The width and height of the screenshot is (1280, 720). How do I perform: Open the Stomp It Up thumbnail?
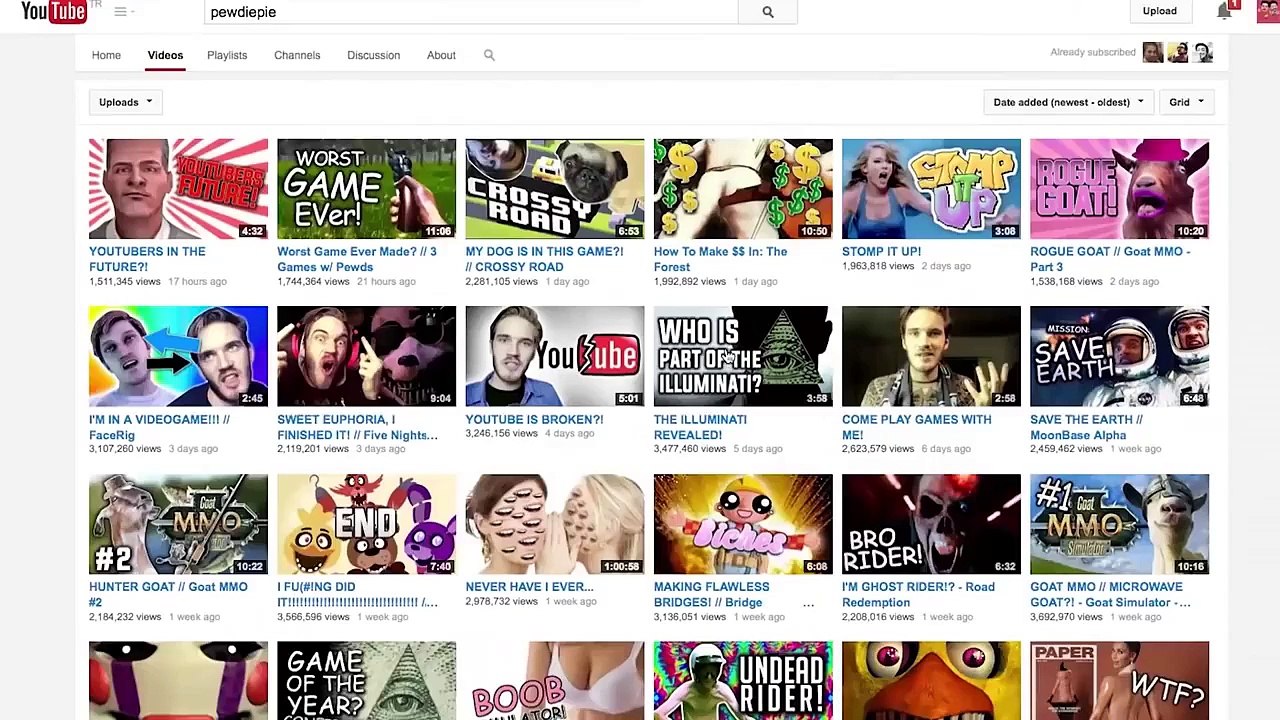(931, 189)
